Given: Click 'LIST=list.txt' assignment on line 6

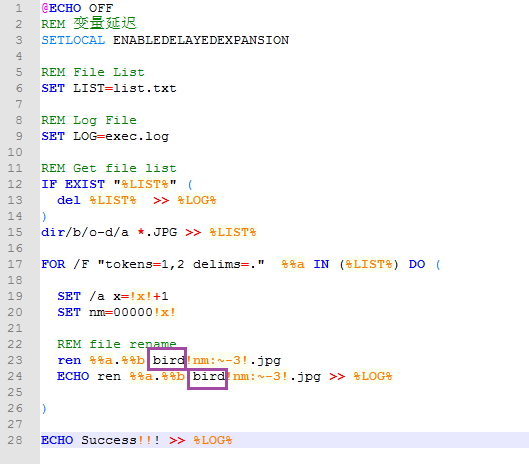Looking at the screenshot, I should point(125,88).
